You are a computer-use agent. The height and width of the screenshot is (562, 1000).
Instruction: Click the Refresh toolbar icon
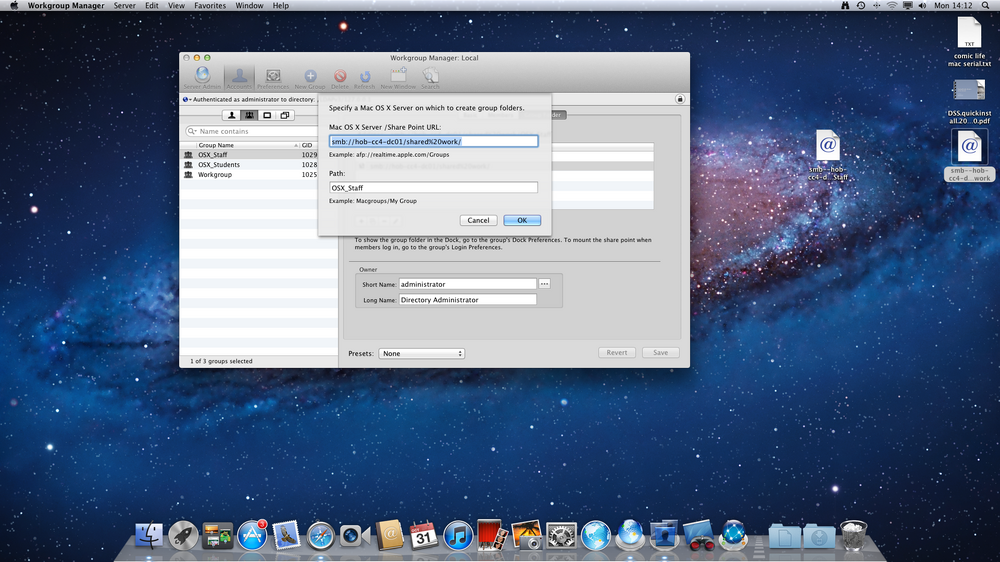tap(364, 78)
